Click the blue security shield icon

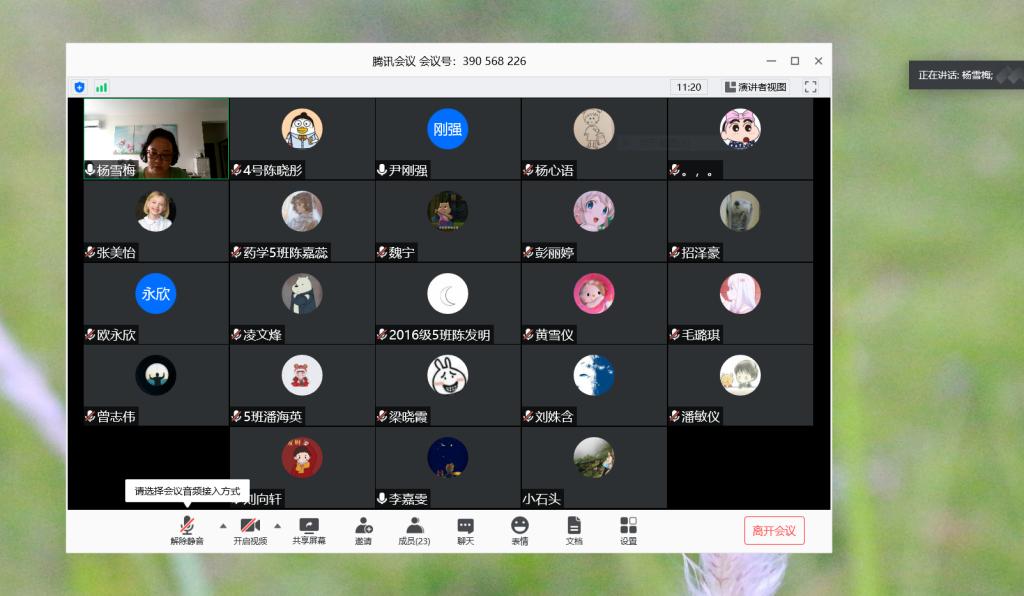(x=80, y=87)
